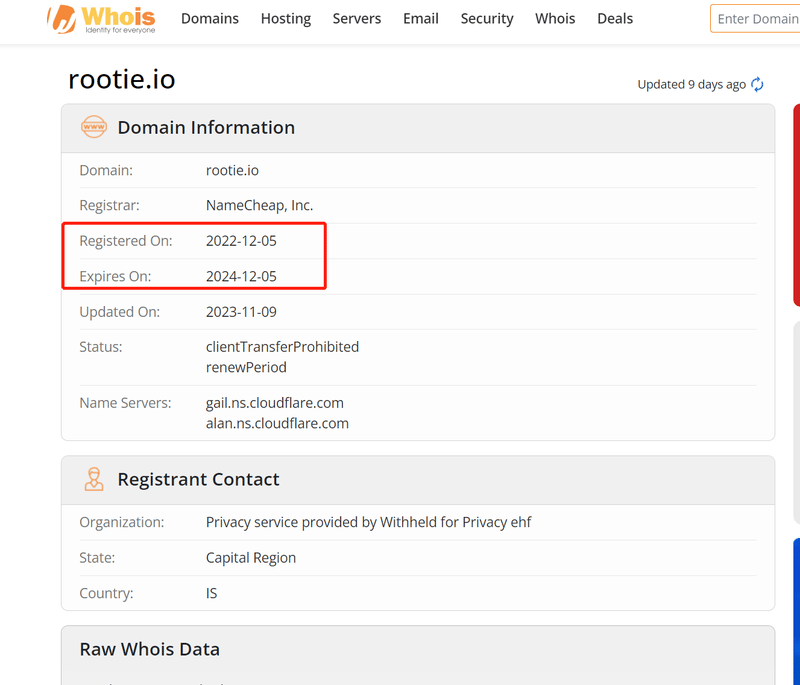Screen dimensions: 800x685
Task: Click name server alan.ns.cloudflare.com
Action: pos(277,423)
